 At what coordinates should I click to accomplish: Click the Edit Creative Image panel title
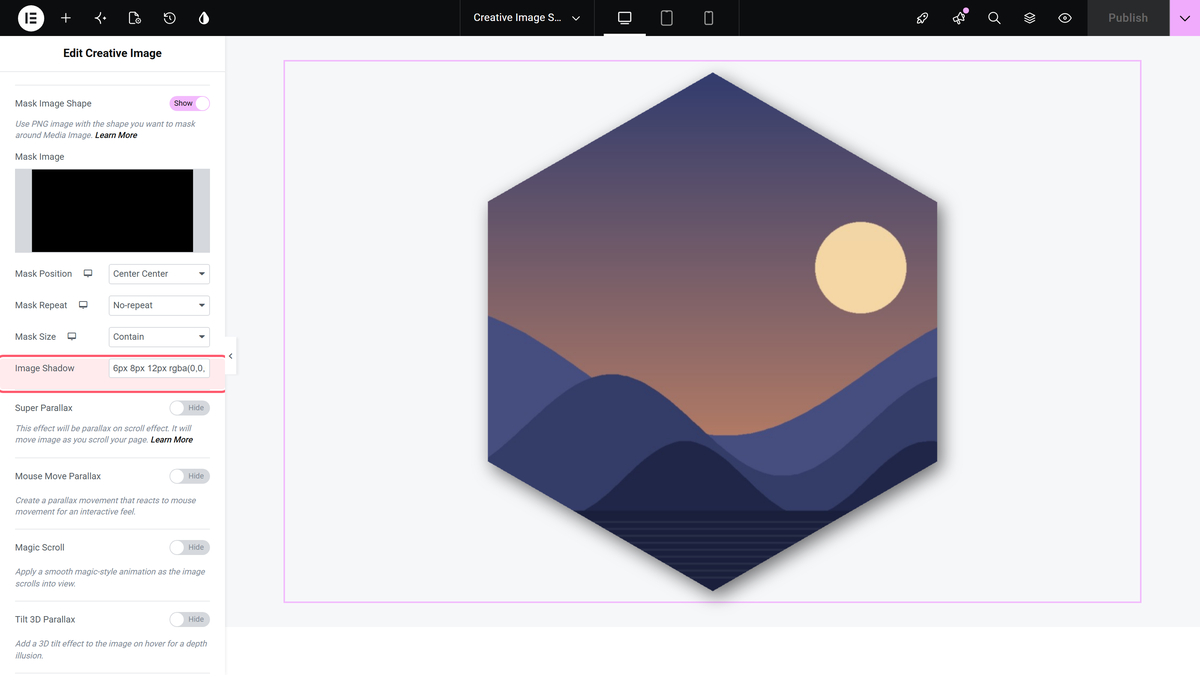112,53
